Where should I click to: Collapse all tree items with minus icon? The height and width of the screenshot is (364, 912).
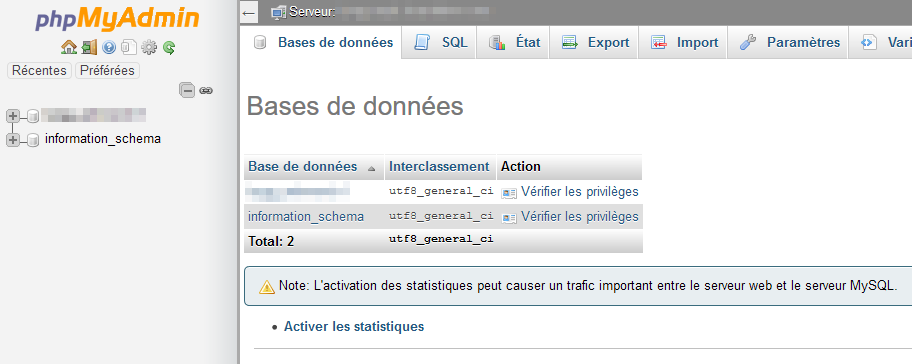[187, 90]
